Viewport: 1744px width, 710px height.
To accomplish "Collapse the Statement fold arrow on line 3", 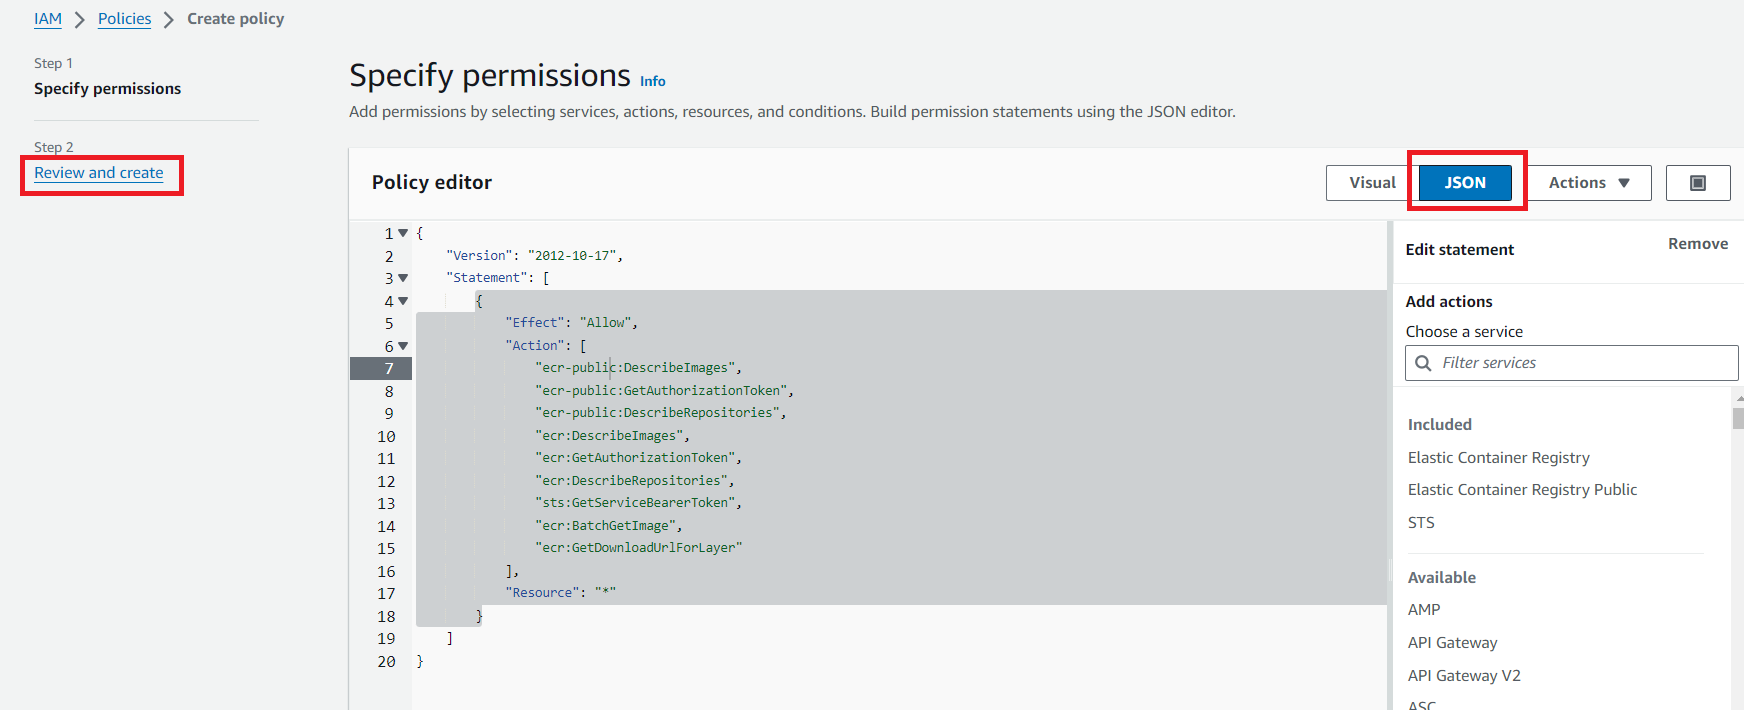I will coord(403,278).
